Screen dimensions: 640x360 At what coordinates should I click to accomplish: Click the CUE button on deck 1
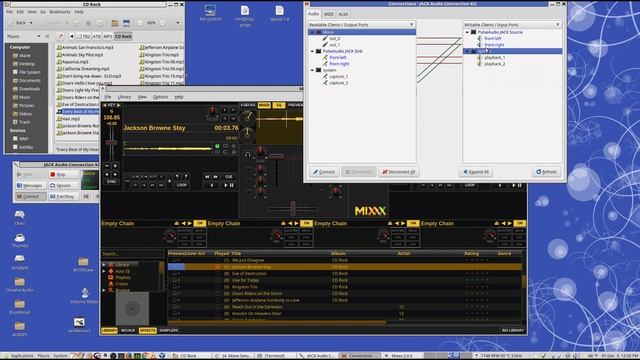(x=229, y=177)
